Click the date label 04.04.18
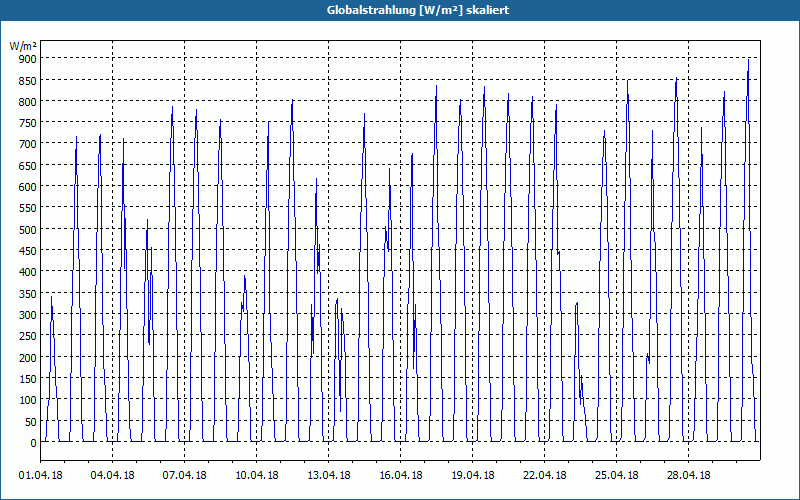 click(x=113, y=476)
